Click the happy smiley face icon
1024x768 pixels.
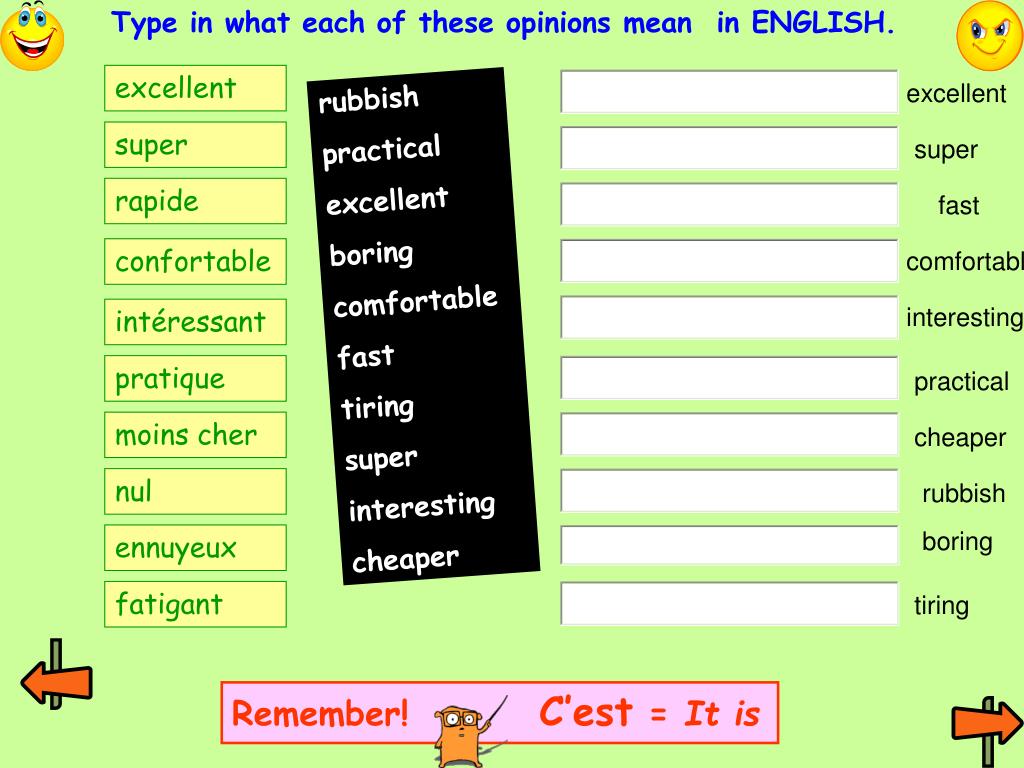pyautogui.click(x=32, y=36)
